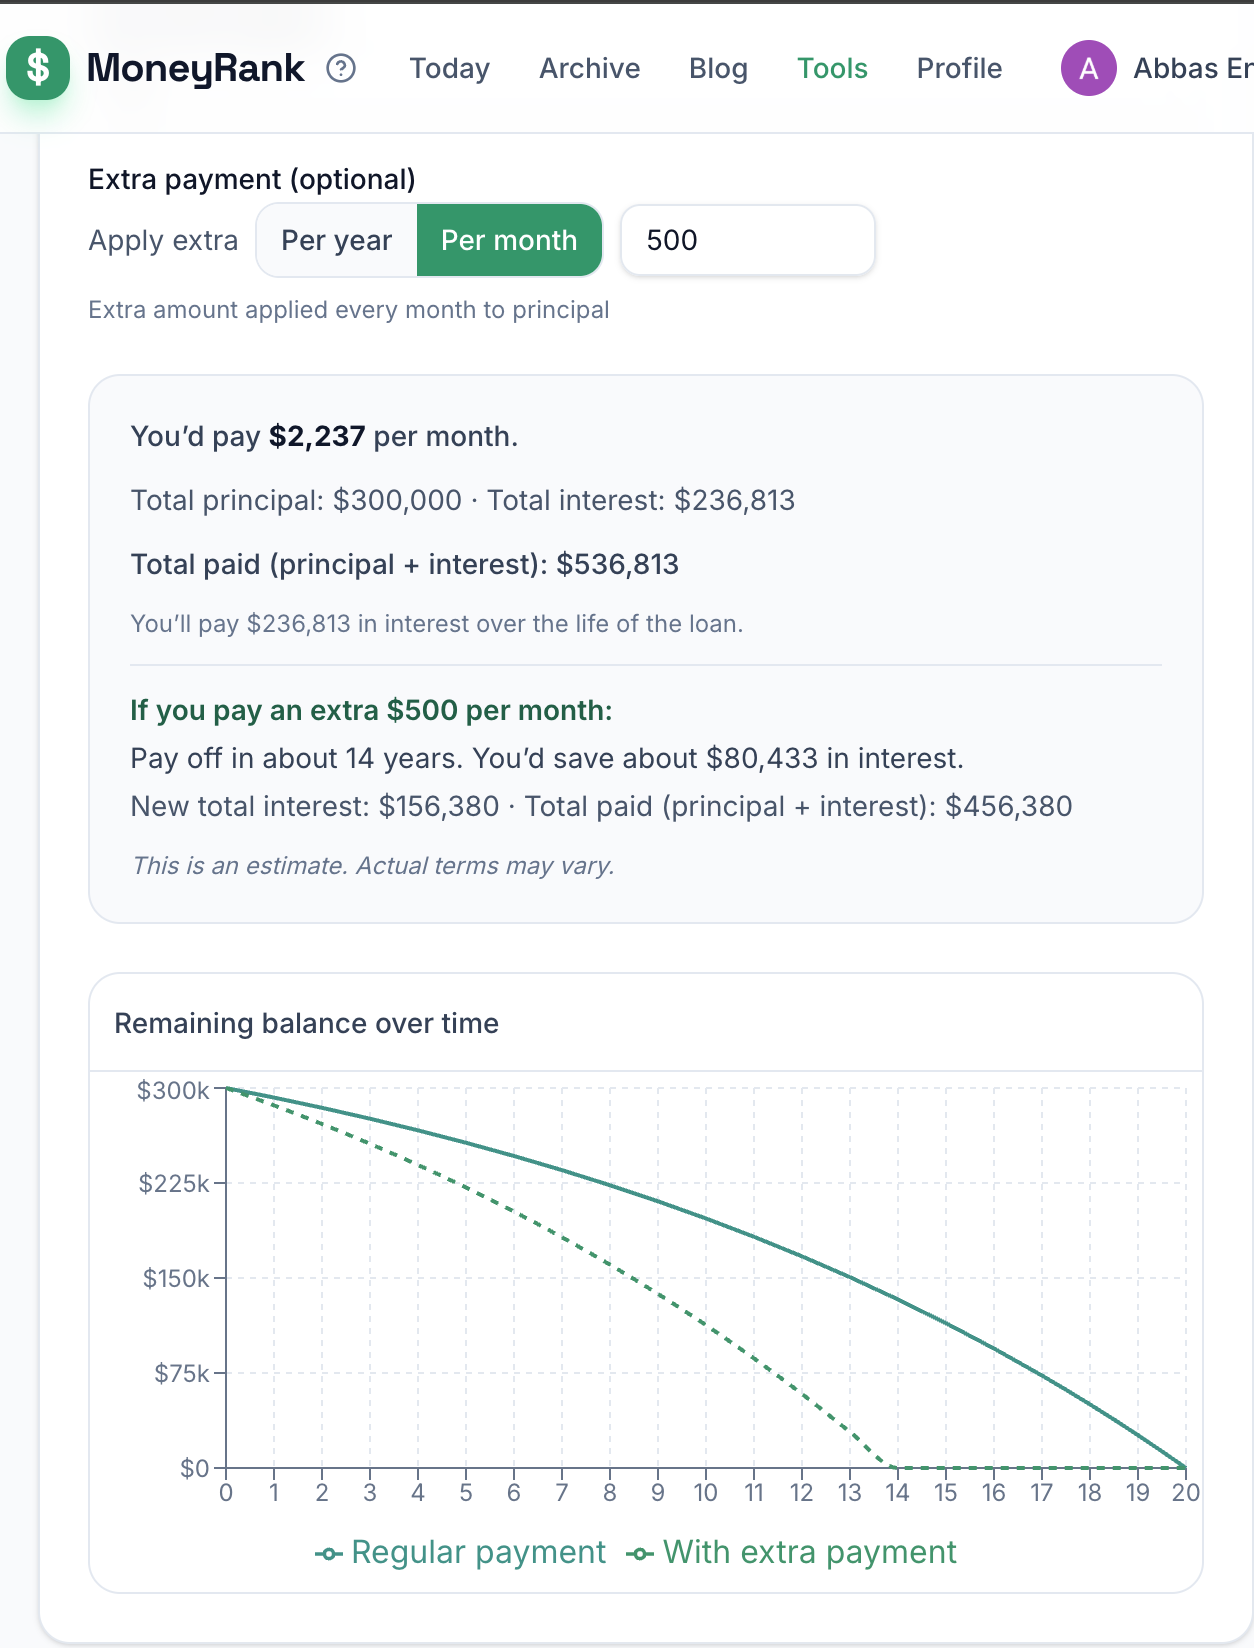The width and height of the screenshot is (1254, 1648).
Task: Select the Per year toggle option
Action: [336, 240]
